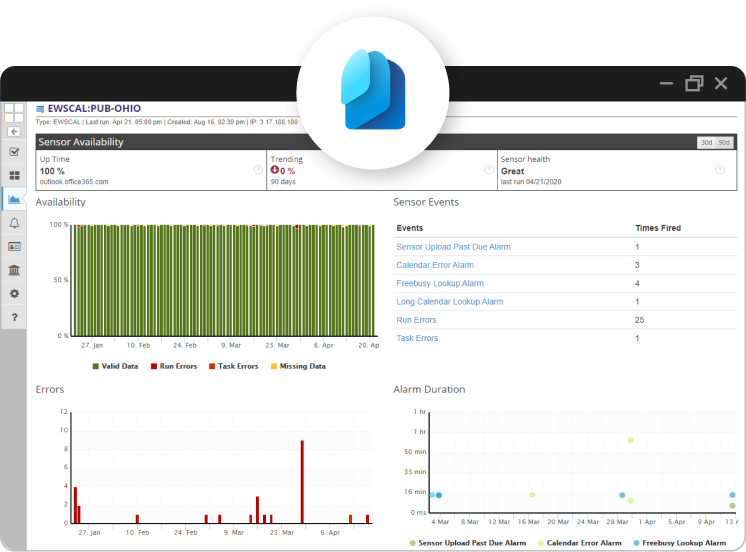Open the bank building icon in sidebar
This screenshot has height=552, width=746.
click(x=14, y=270)
